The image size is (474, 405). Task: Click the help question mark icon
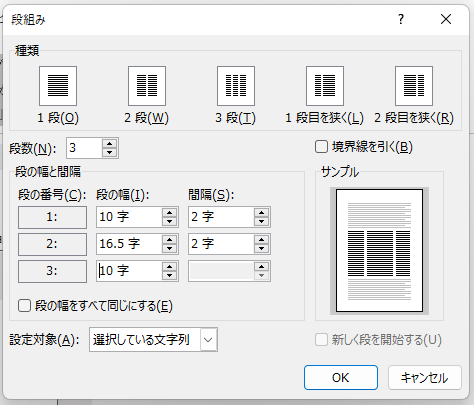click(401, 19)
